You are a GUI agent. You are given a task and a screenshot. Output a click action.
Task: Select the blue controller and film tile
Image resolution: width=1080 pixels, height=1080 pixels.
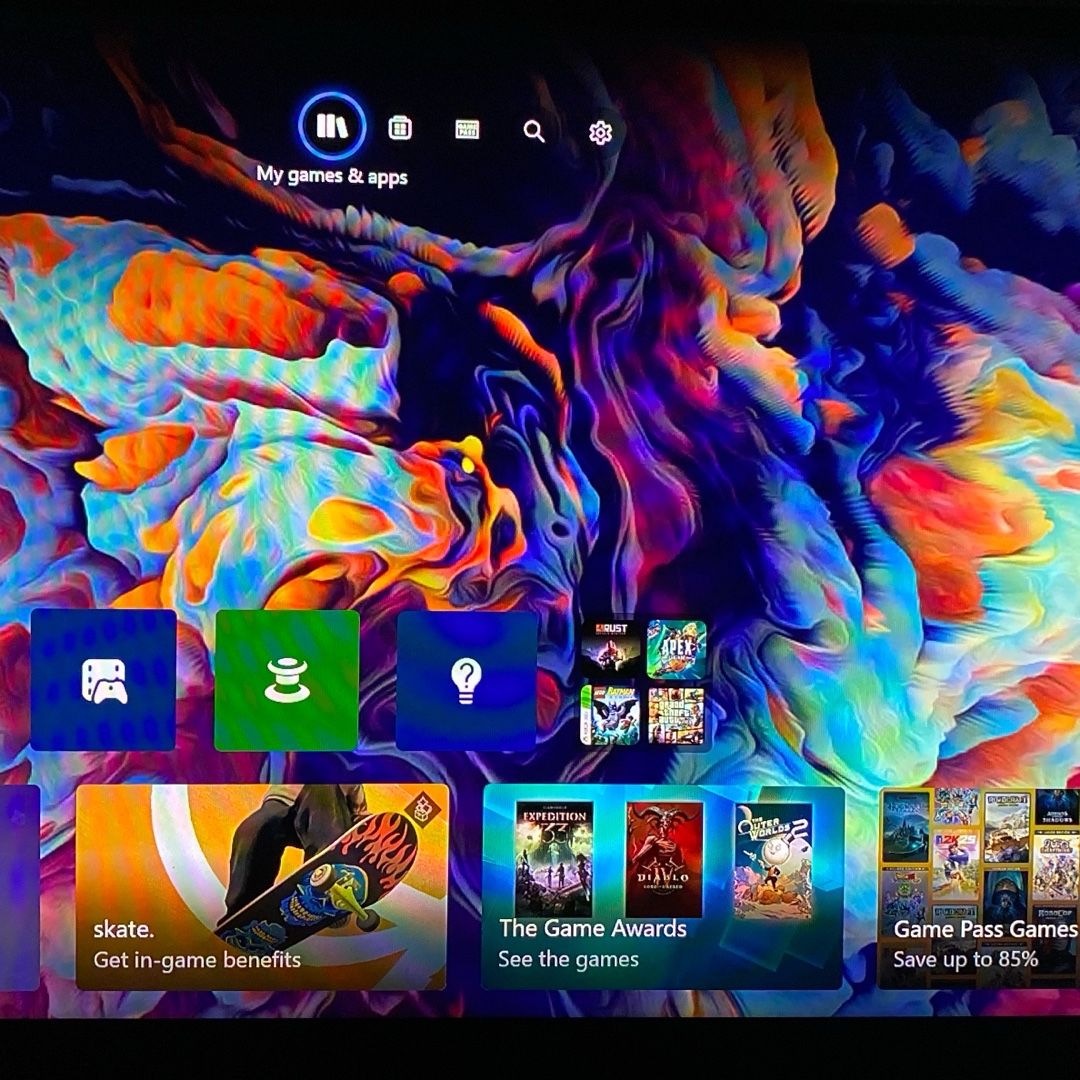pos(103,680)
